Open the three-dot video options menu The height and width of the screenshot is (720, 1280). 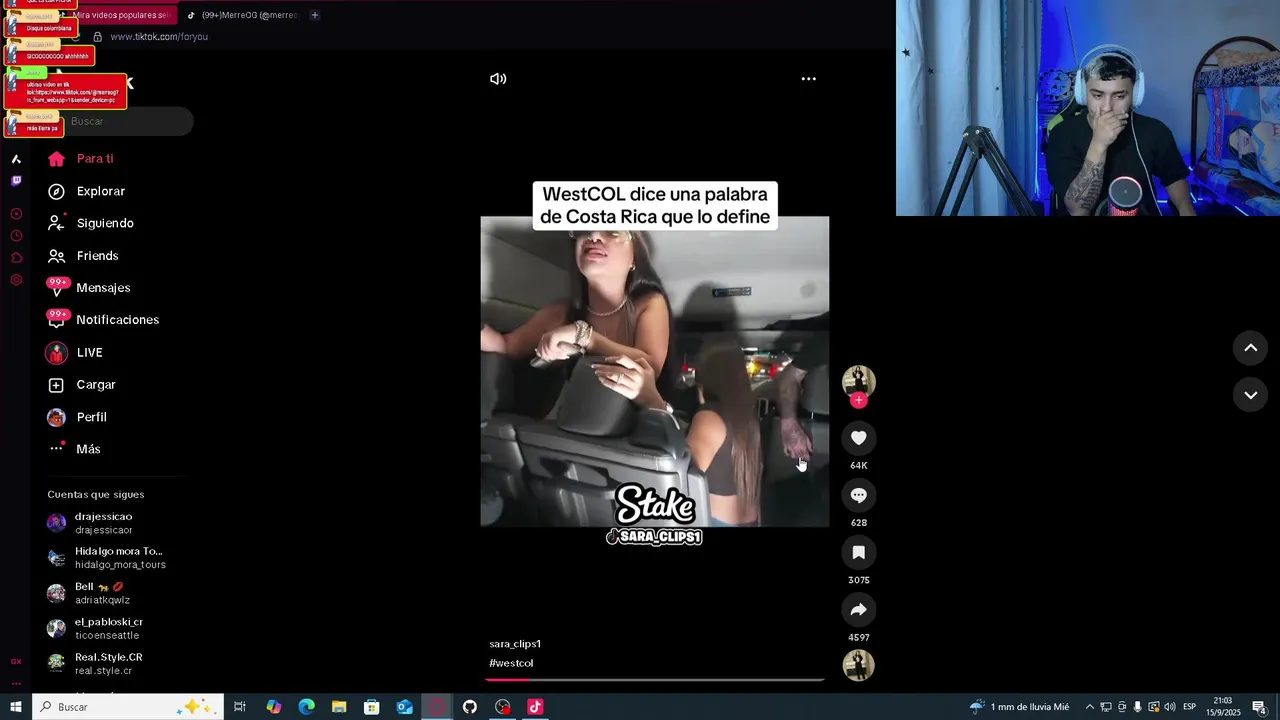coord(808,79)
